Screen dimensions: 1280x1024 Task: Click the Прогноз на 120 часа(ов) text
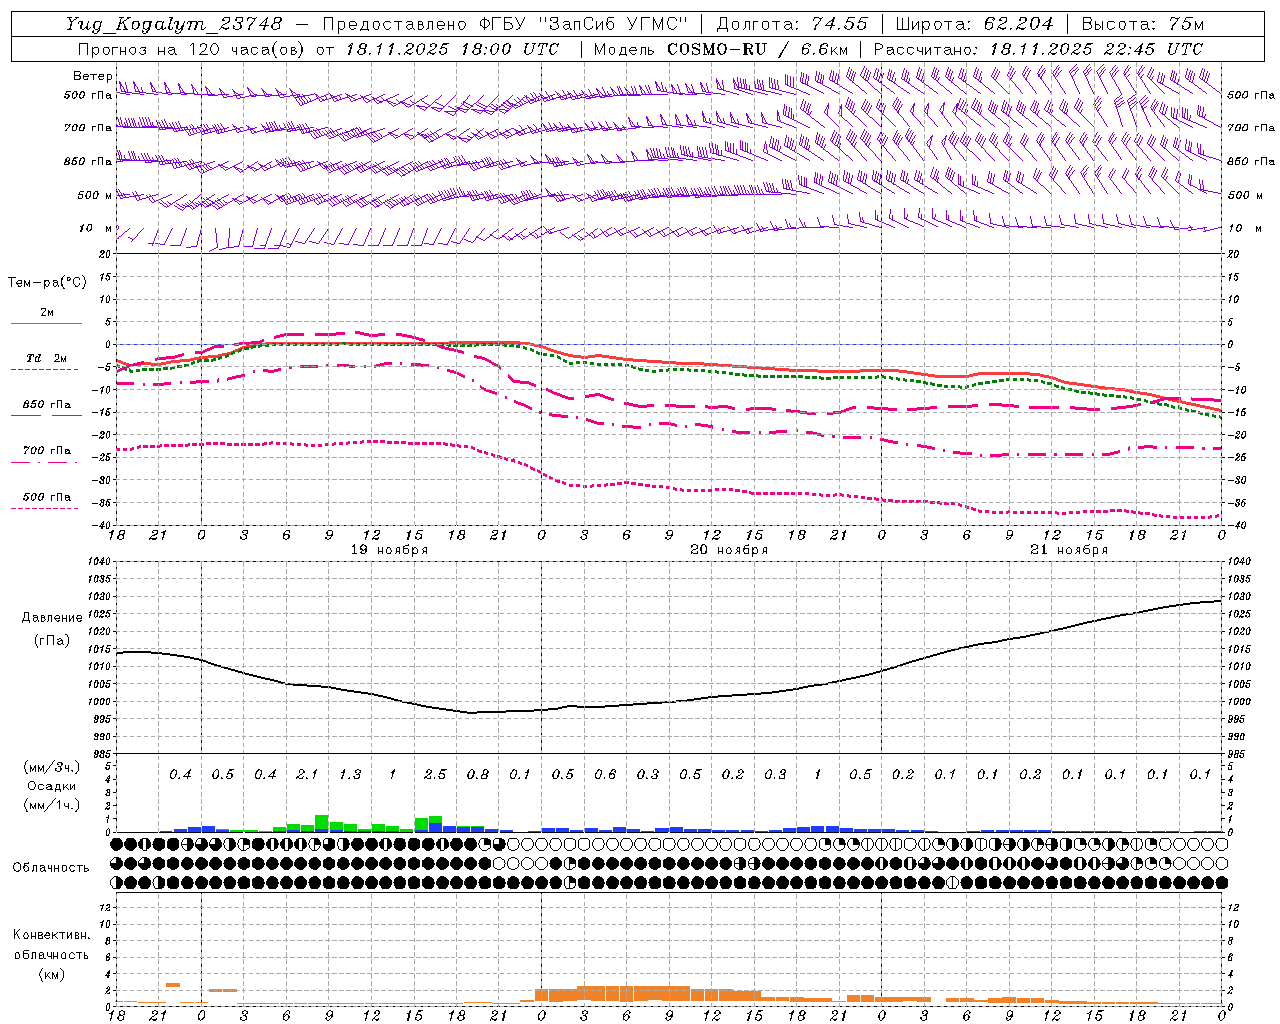(193, 49)
